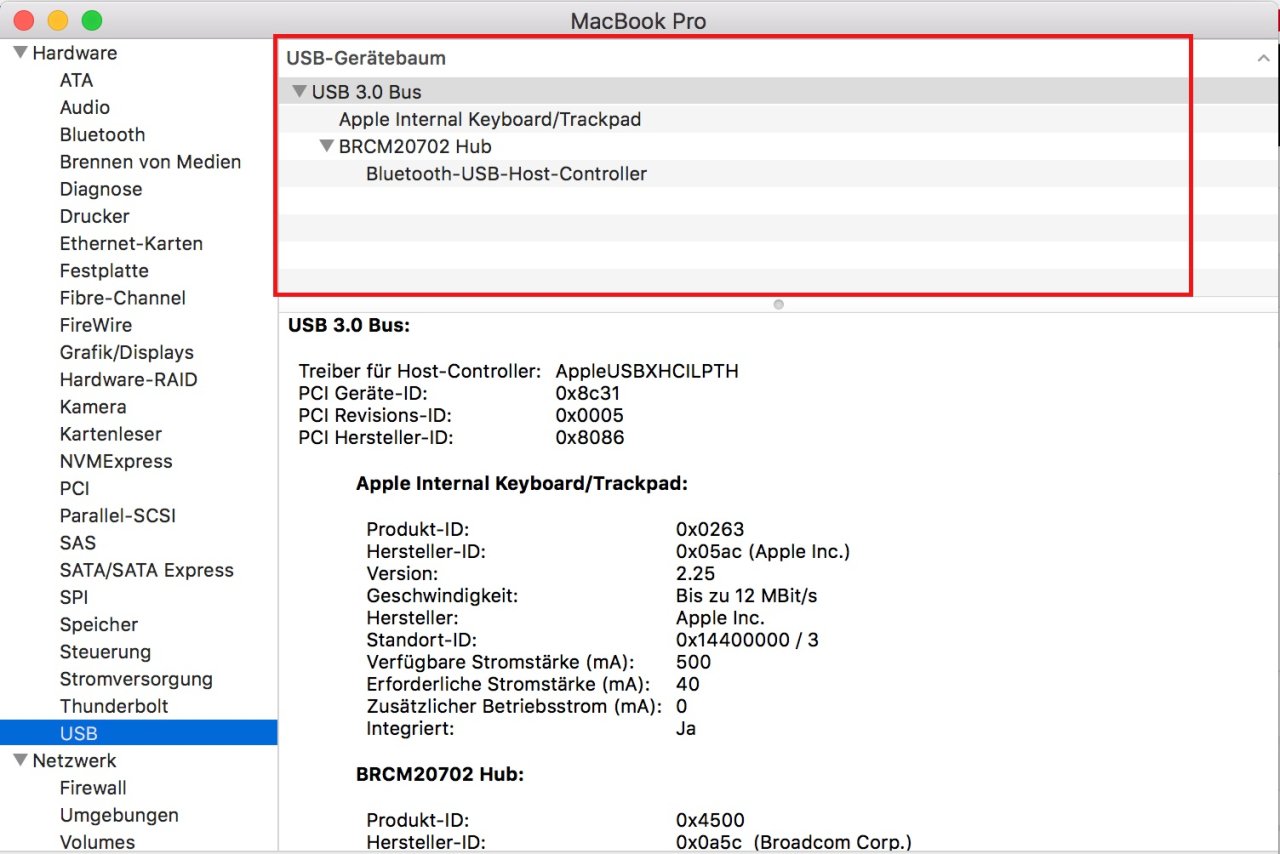Image resolution: width=1280 pixels, height=854 pixels.
Task: Show Grafik/Displays information
Action: click(126, 352)
